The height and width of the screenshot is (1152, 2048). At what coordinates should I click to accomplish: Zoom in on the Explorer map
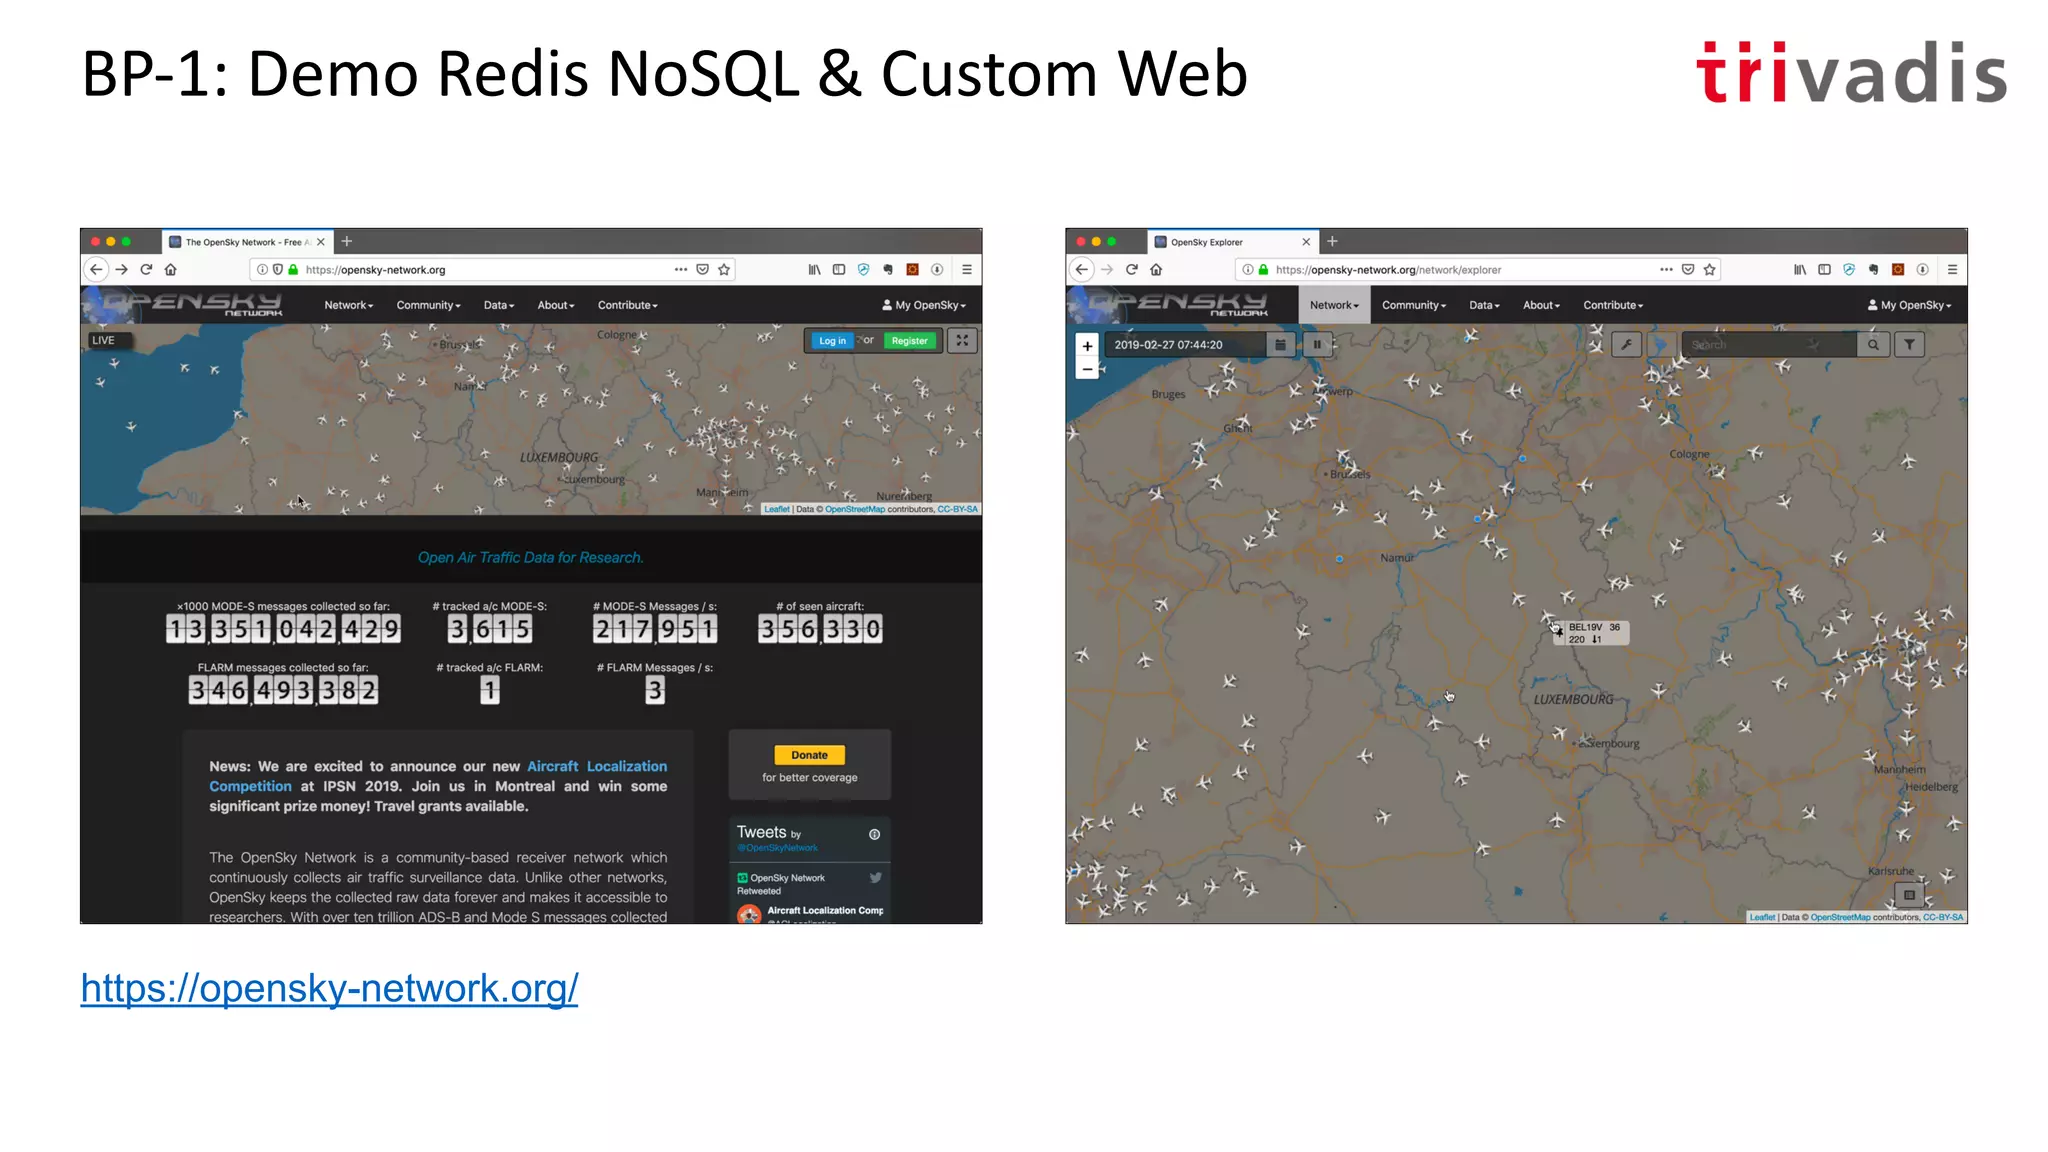click(1087, 346)
